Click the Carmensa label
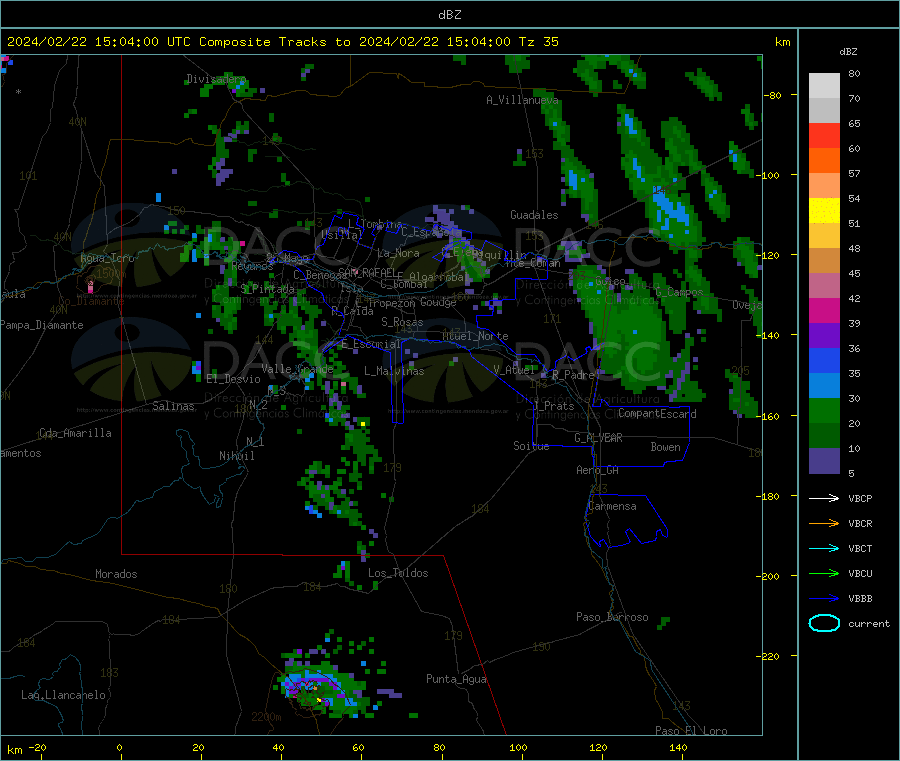This screenshot has width=900, height=761. [x=612, y=507]
